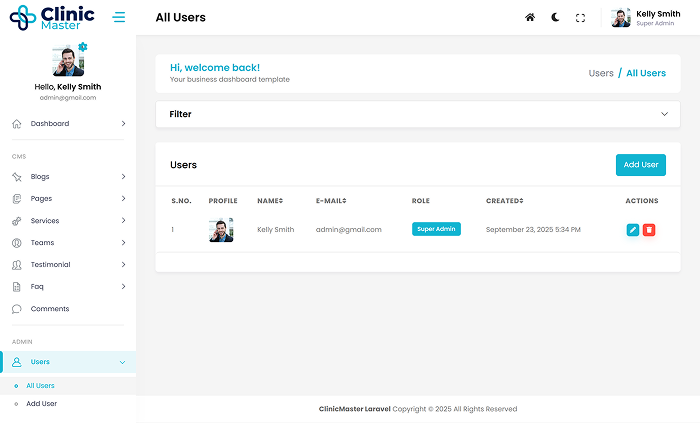Click the home icon in the header
Viewport: 700px width, 423px height.
[530, 18]
